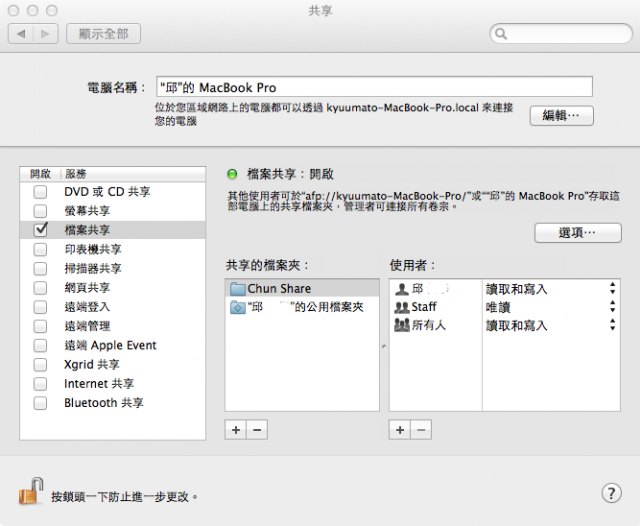The image size is (640, 526).
Task: Go forward with the right arrow button
Action: [x=45, y=33]
